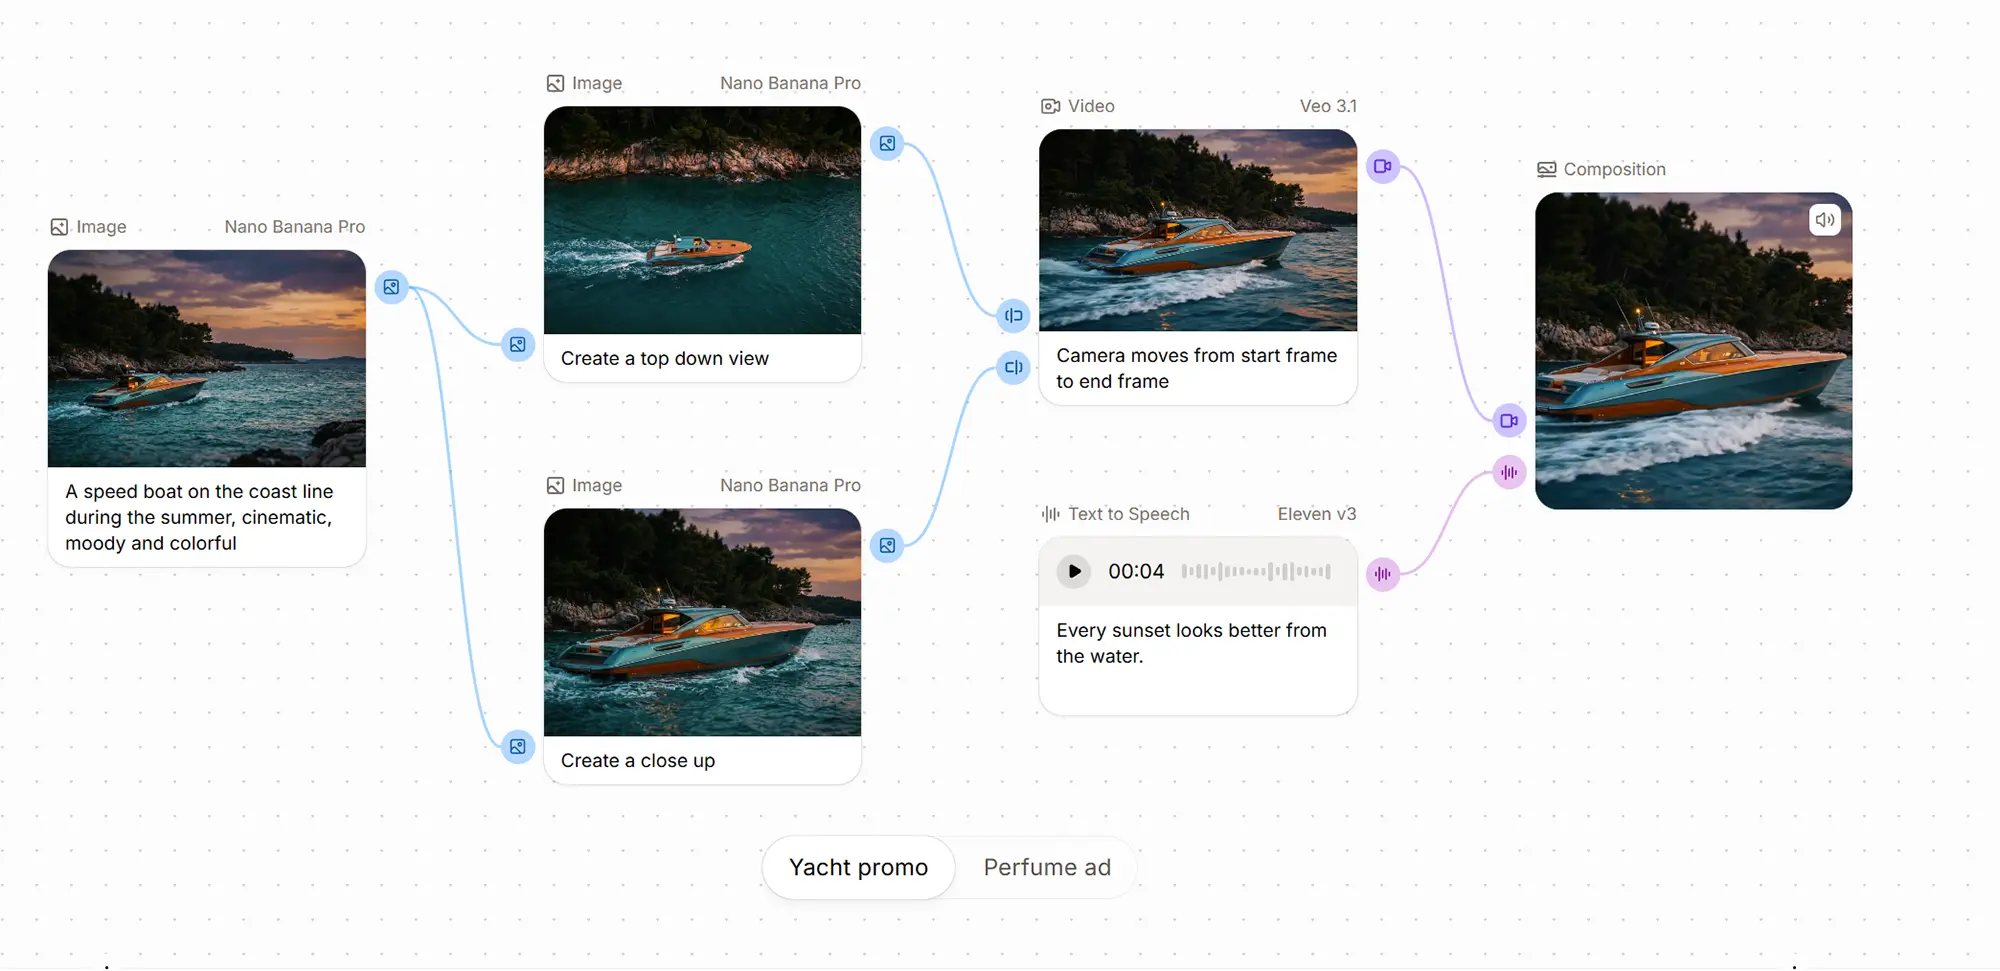Select the Yacht promo tab
Screen dimensions: 2000x971
(858, 867)
